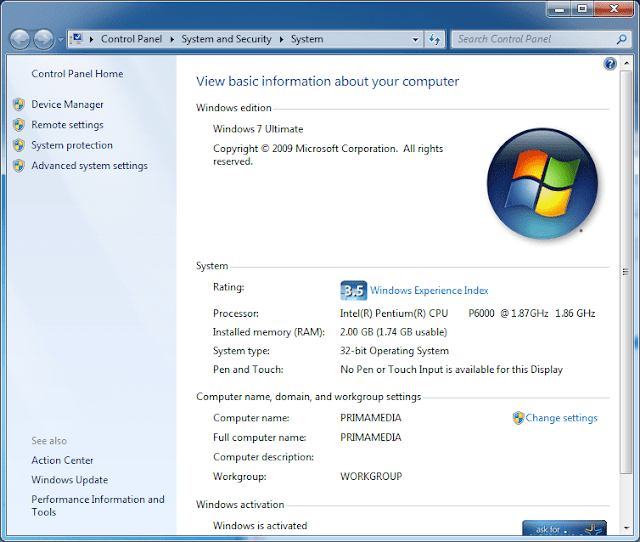Open Device Manager link
This screenshot has height=542, width=640.
[67, 104]
